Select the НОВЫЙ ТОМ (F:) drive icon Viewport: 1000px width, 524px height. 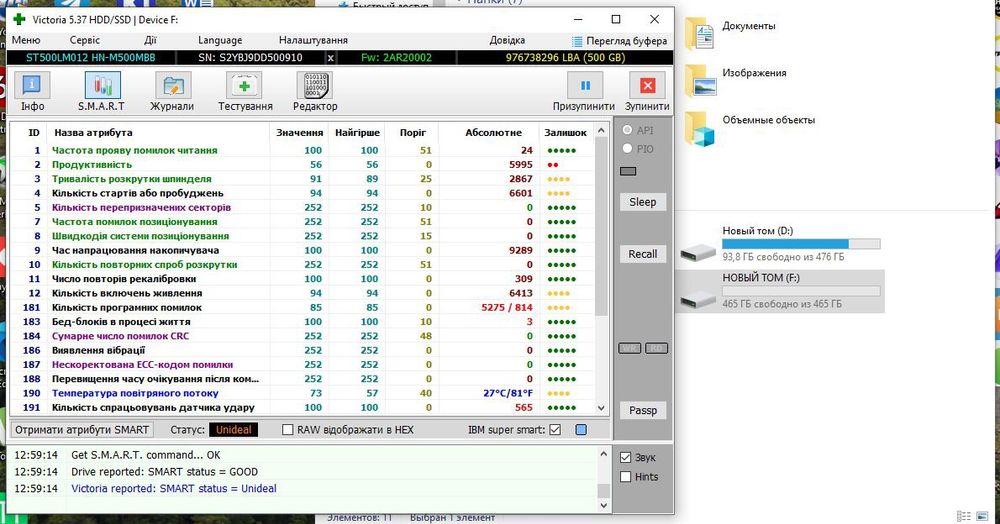(x=698, y=299)
